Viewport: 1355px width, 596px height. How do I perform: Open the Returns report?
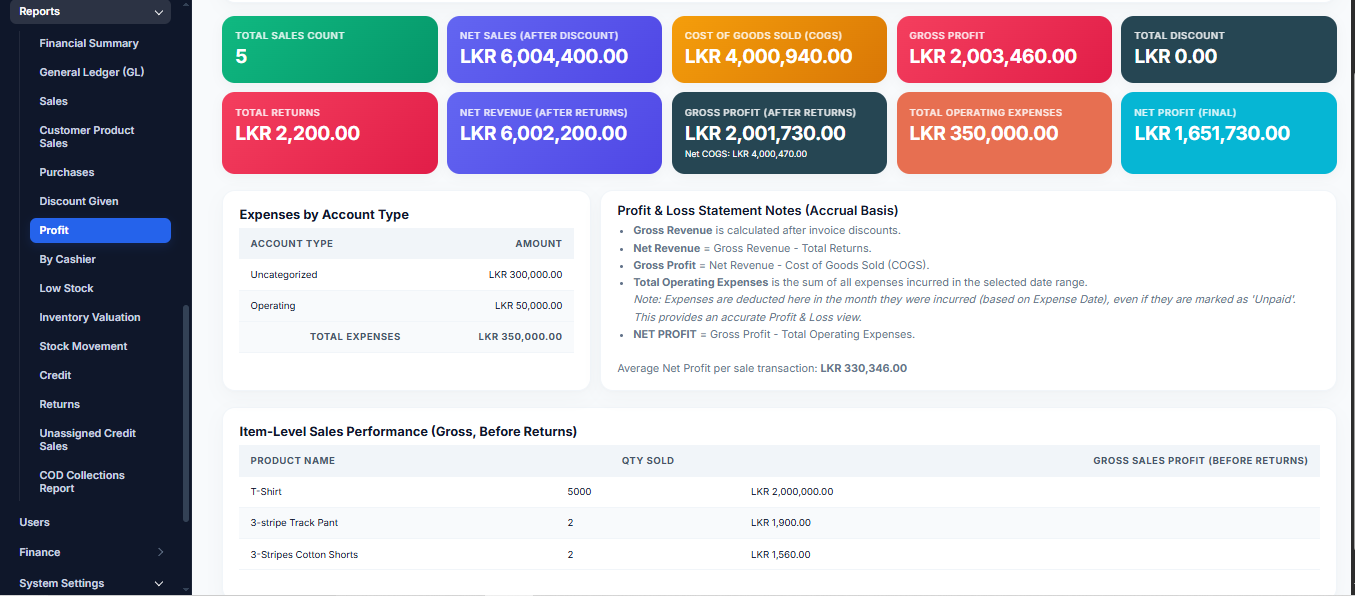(60, 404)
